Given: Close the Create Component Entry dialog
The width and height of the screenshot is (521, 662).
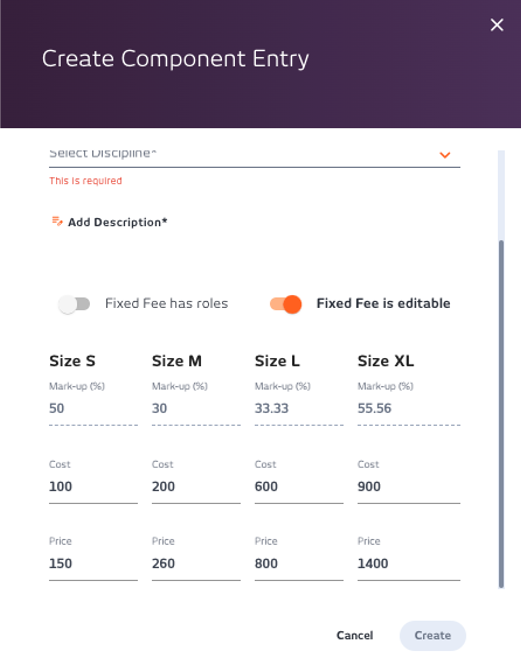Looking at the screenshot, I should [x=497, y=25].
